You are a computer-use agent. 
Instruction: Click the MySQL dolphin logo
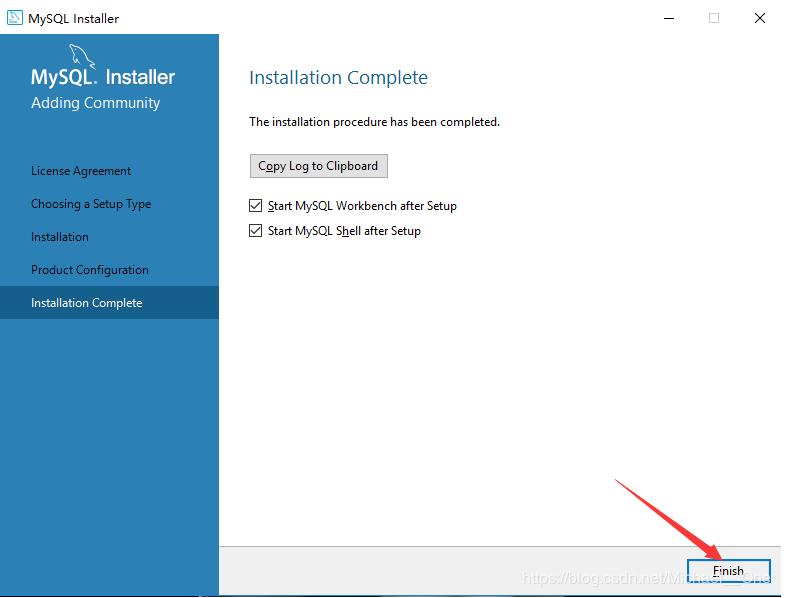pyautogui.click(x=82, y=56)
